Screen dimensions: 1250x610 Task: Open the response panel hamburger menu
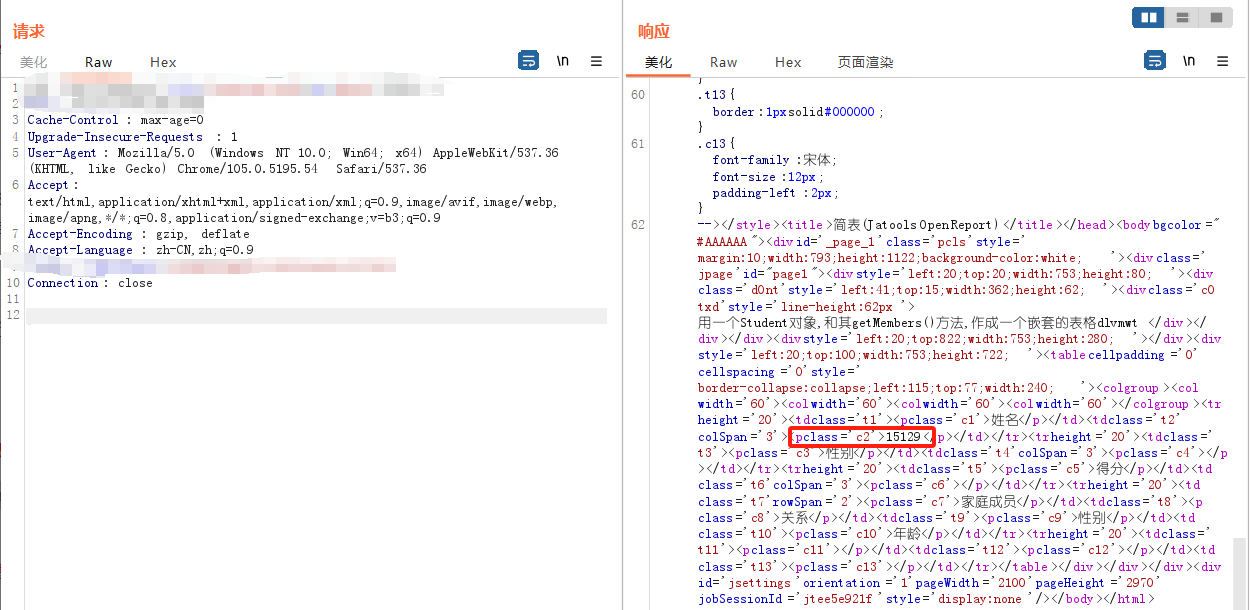[1222, 61]
